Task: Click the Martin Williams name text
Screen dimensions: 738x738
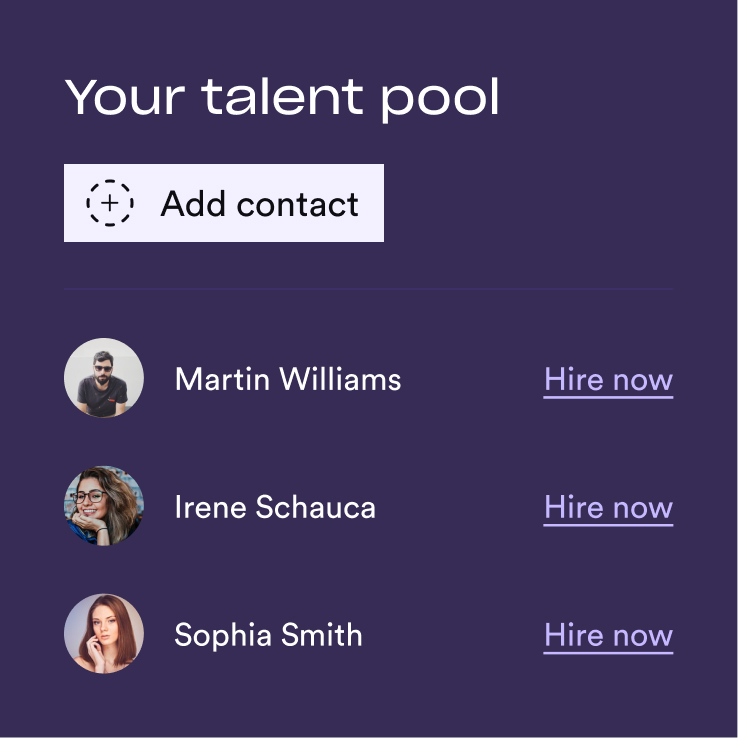Action: (x=288, y=379)
